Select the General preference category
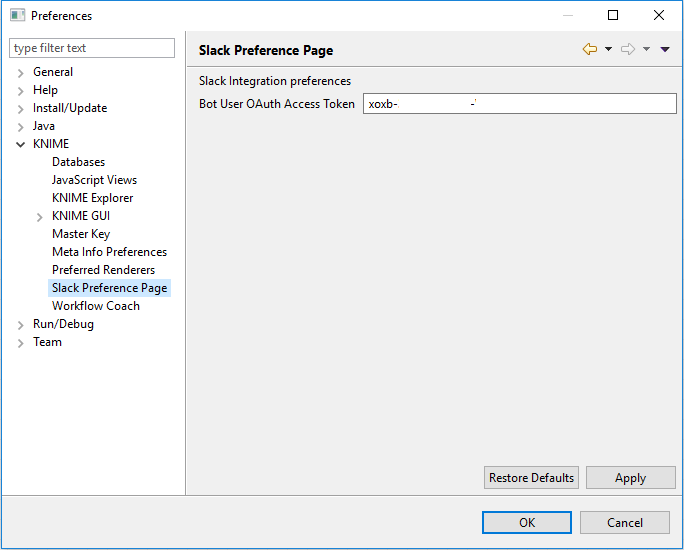 [53, 72]
